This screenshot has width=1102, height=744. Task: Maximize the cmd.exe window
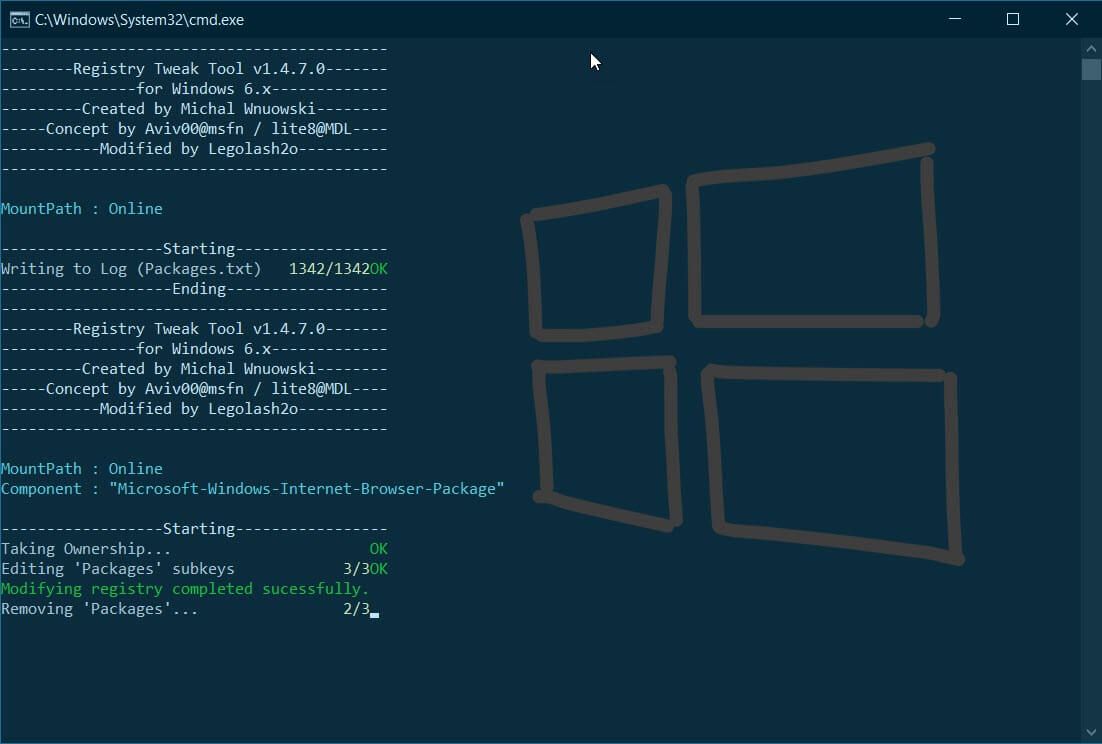[x=1013, y=19]
